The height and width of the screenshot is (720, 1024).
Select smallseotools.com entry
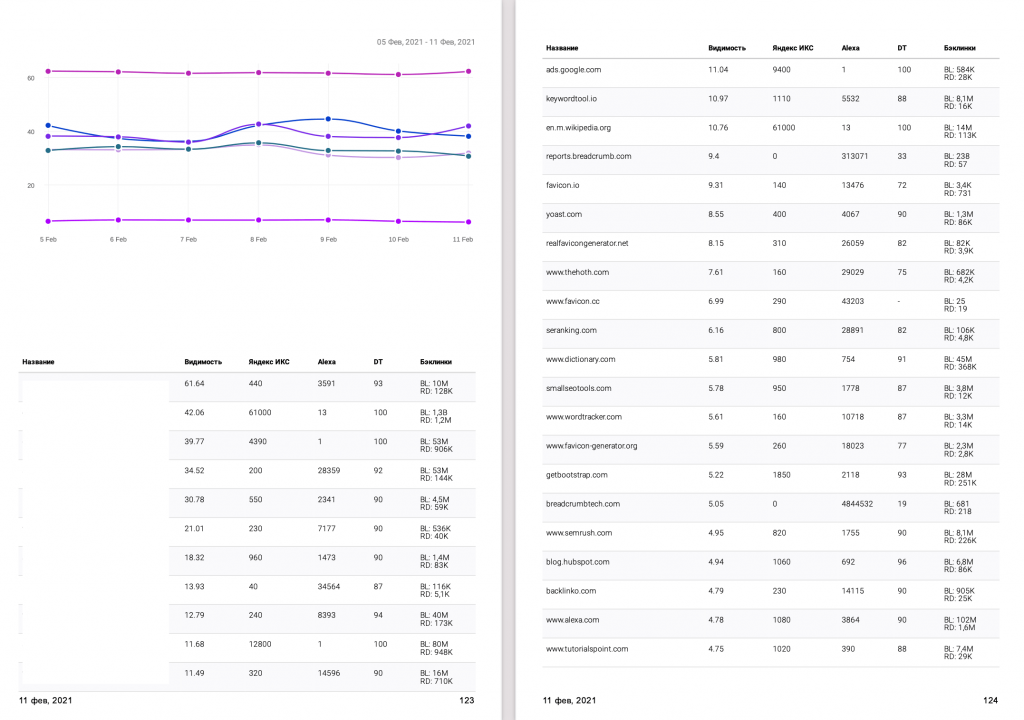pos(579,388)
